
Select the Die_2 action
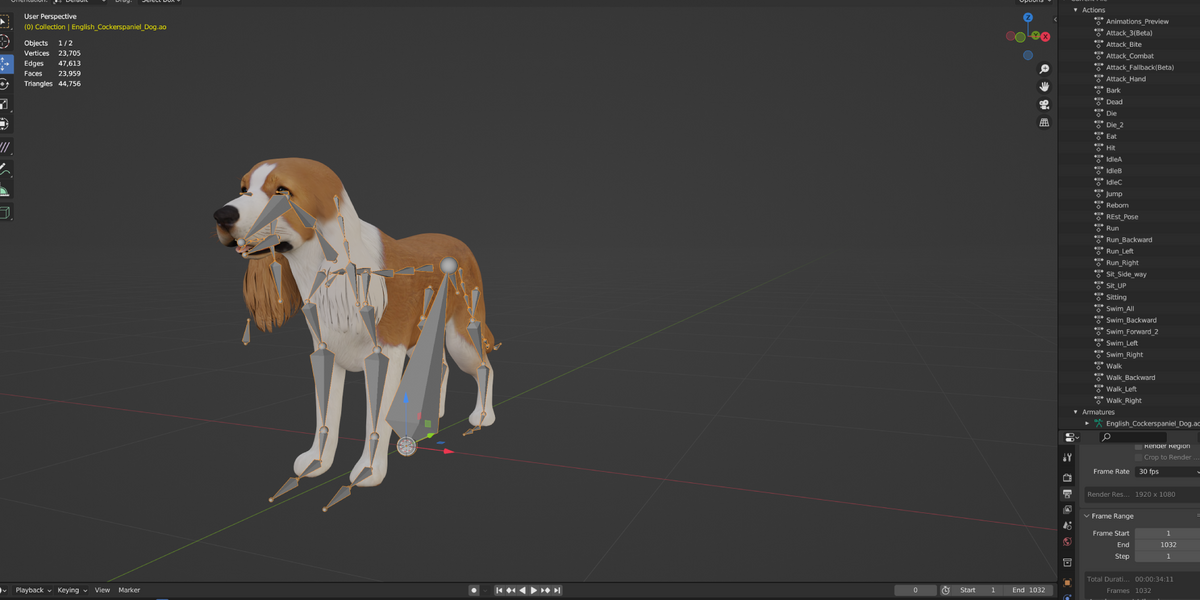click(x=1114, y=125)
